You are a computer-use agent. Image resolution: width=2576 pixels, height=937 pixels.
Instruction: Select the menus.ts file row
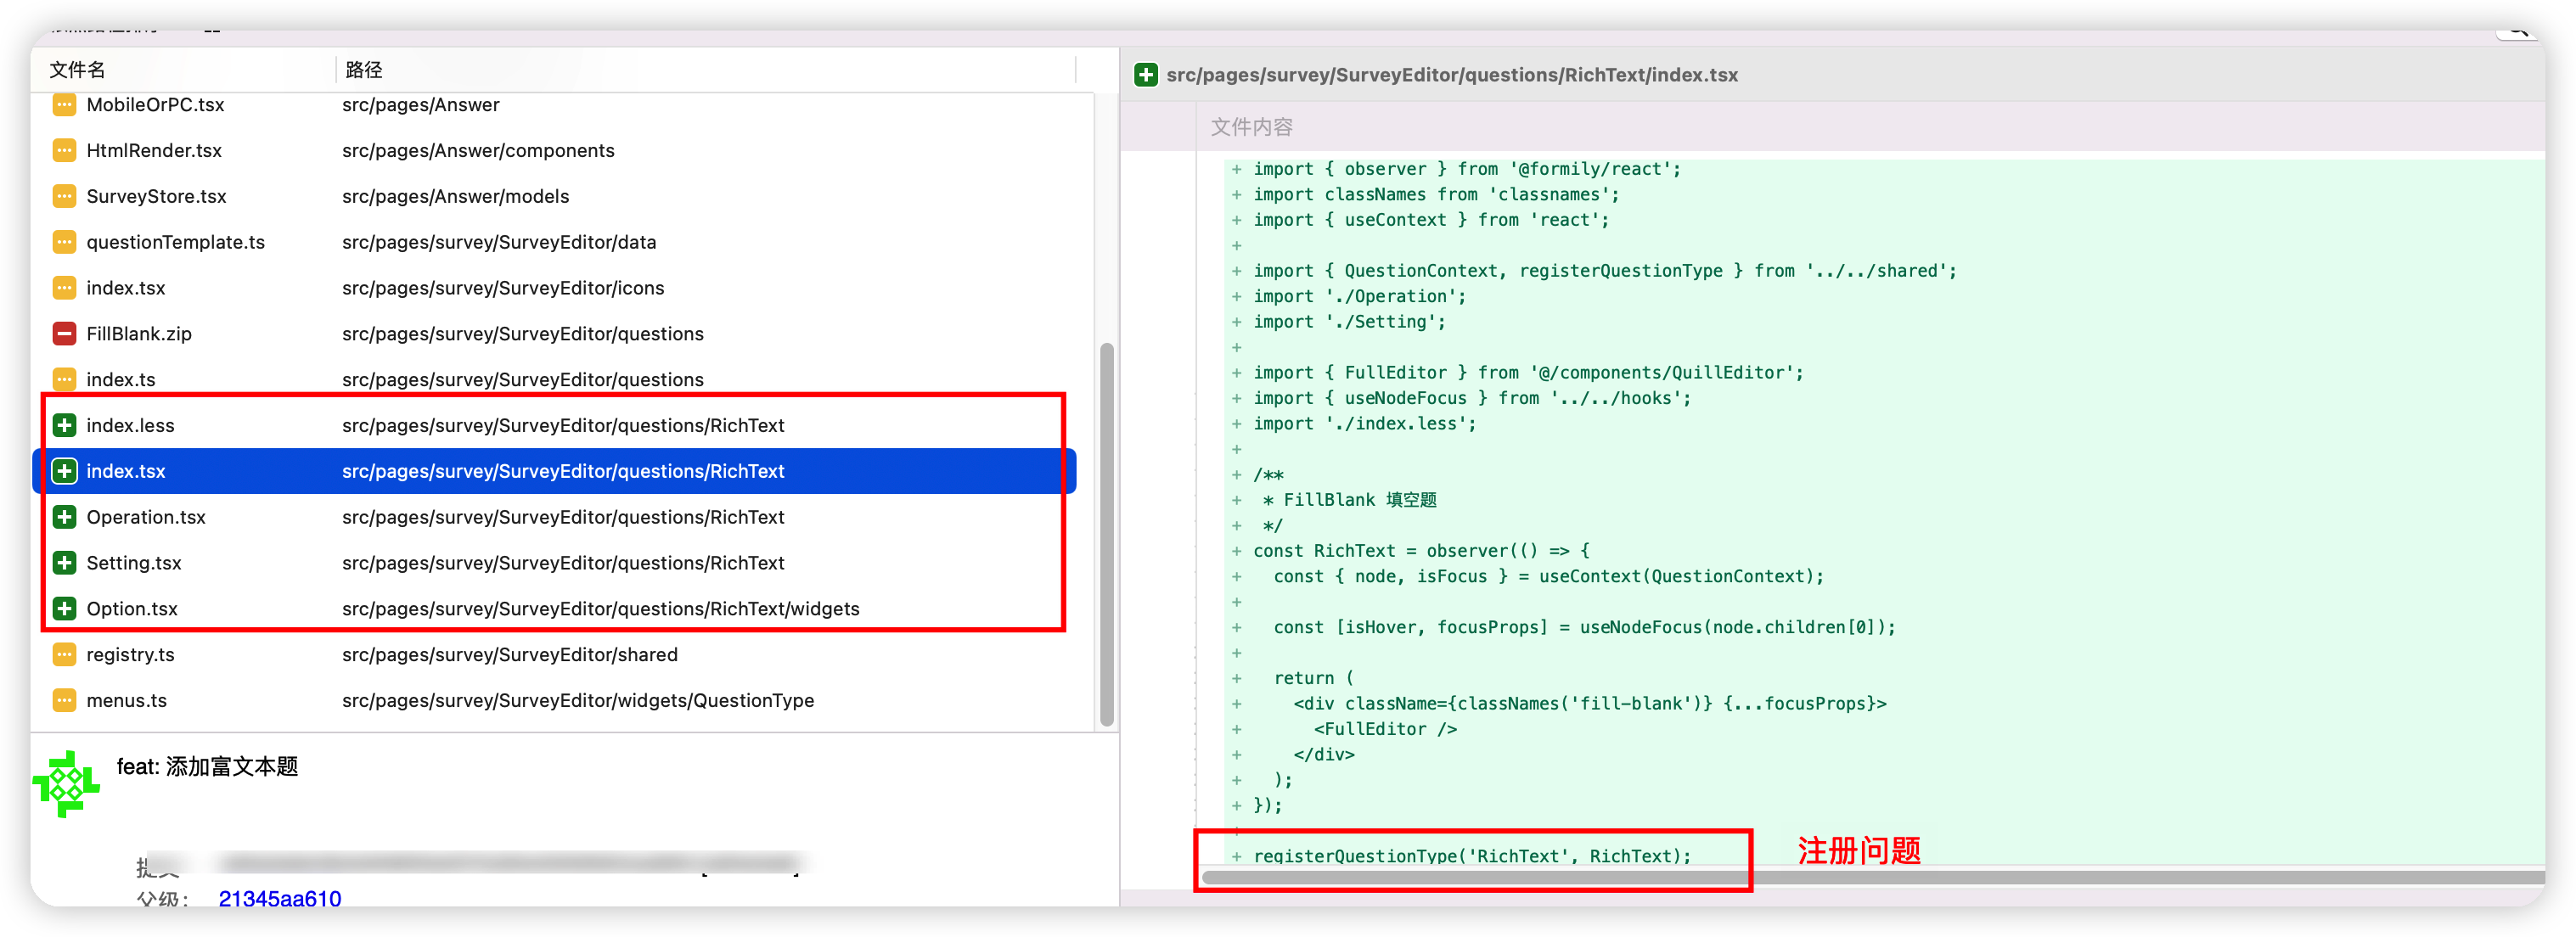555,701
